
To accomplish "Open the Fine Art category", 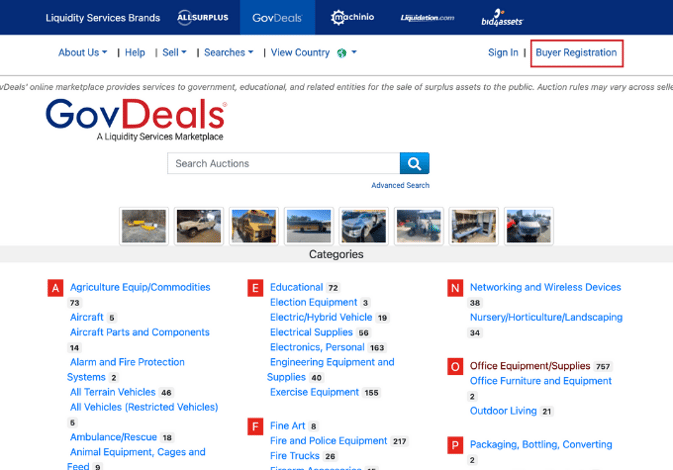I will tap(288, 426).
